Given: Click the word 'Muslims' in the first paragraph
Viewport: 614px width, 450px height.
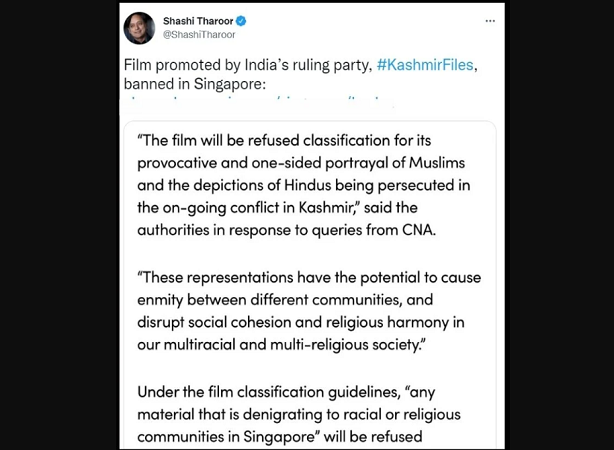Looking at the screenshot, I should (437, 163).
